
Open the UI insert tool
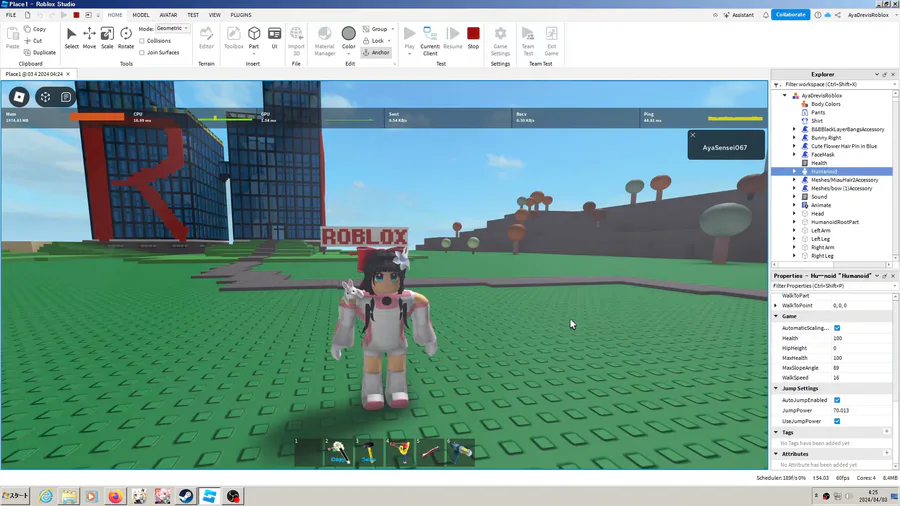point(274,38)
